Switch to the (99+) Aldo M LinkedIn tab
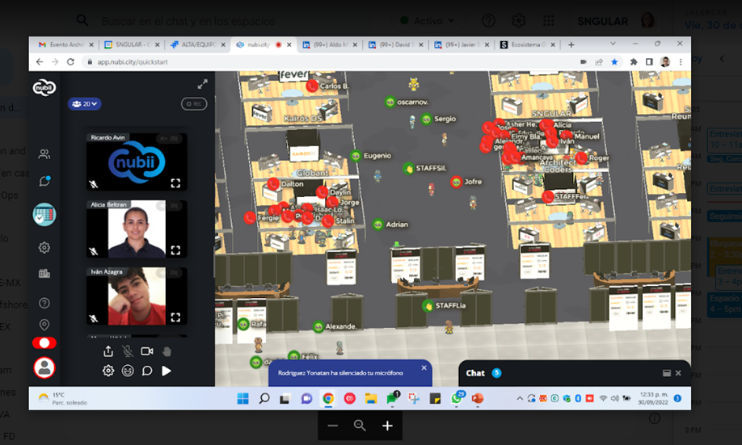 (x=330, y=44)
